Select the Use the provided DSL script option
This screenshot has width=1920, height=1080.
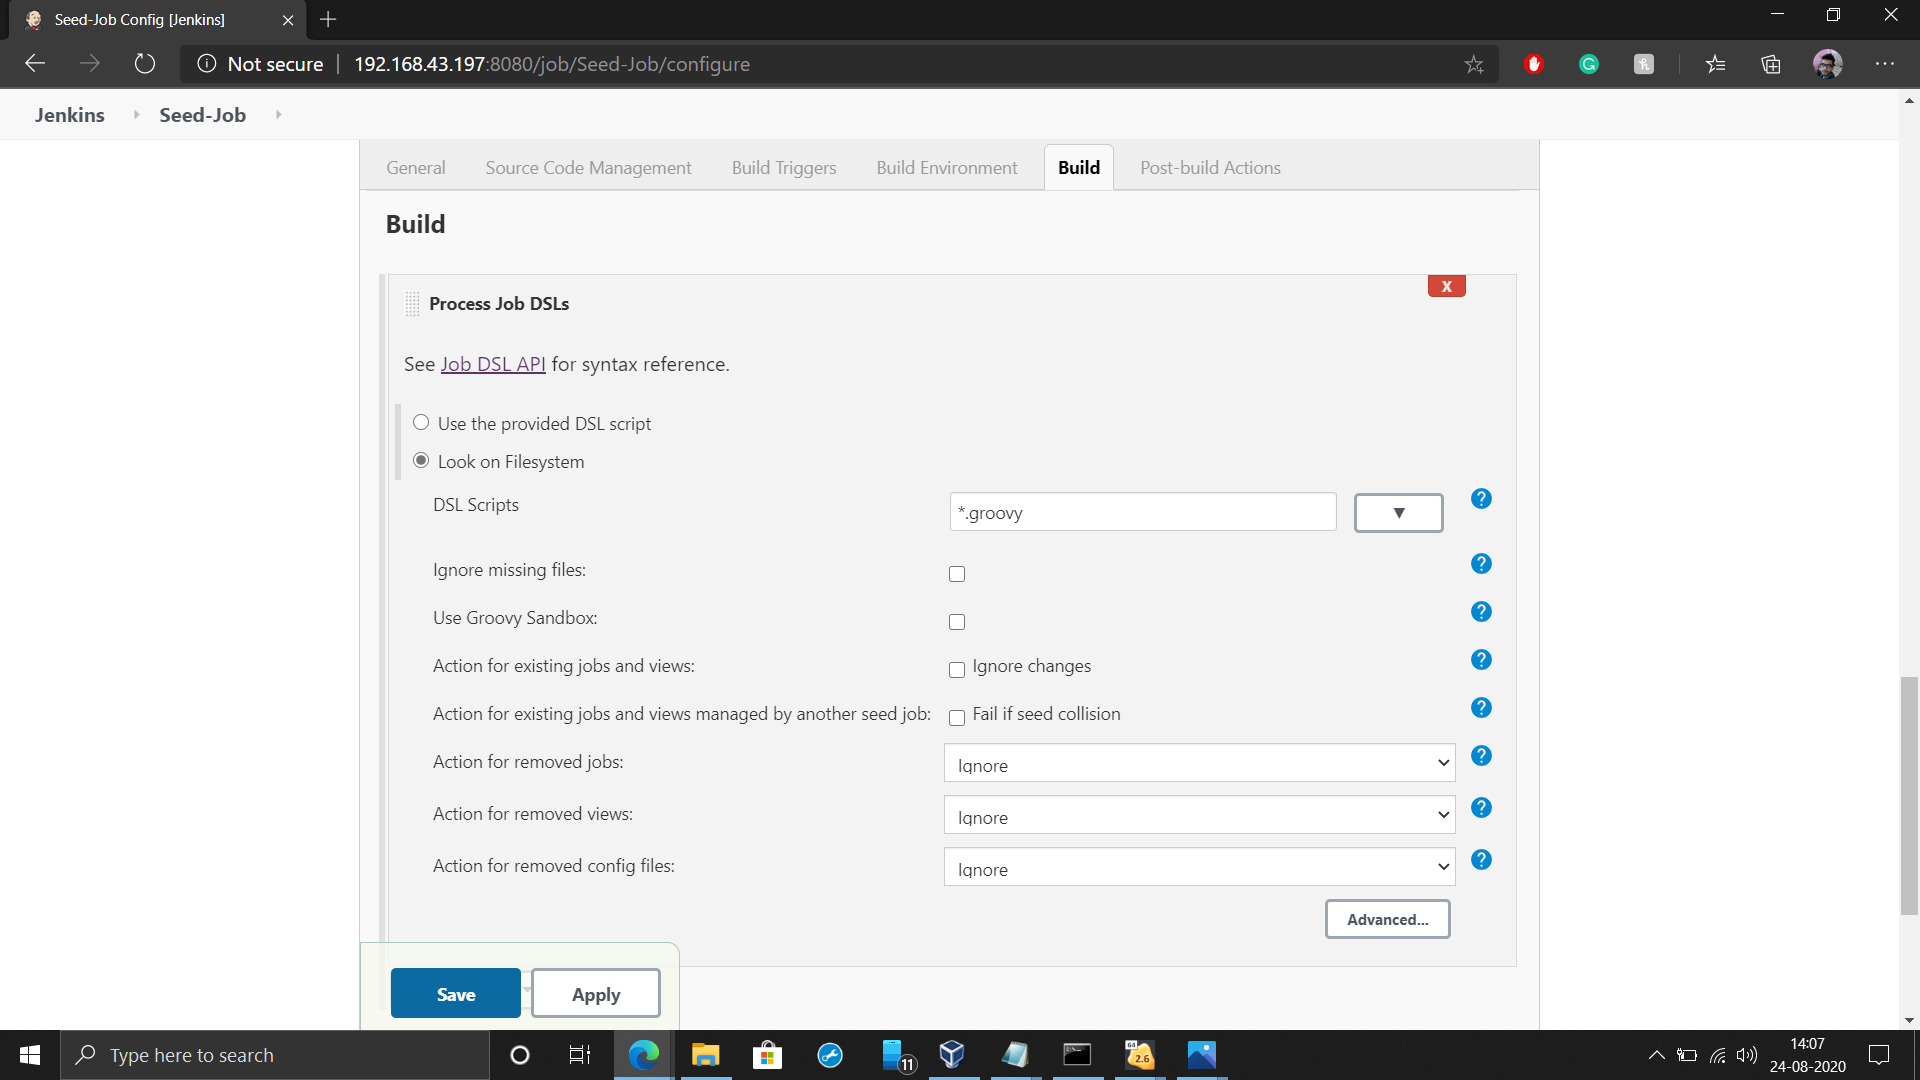point(421,422)
